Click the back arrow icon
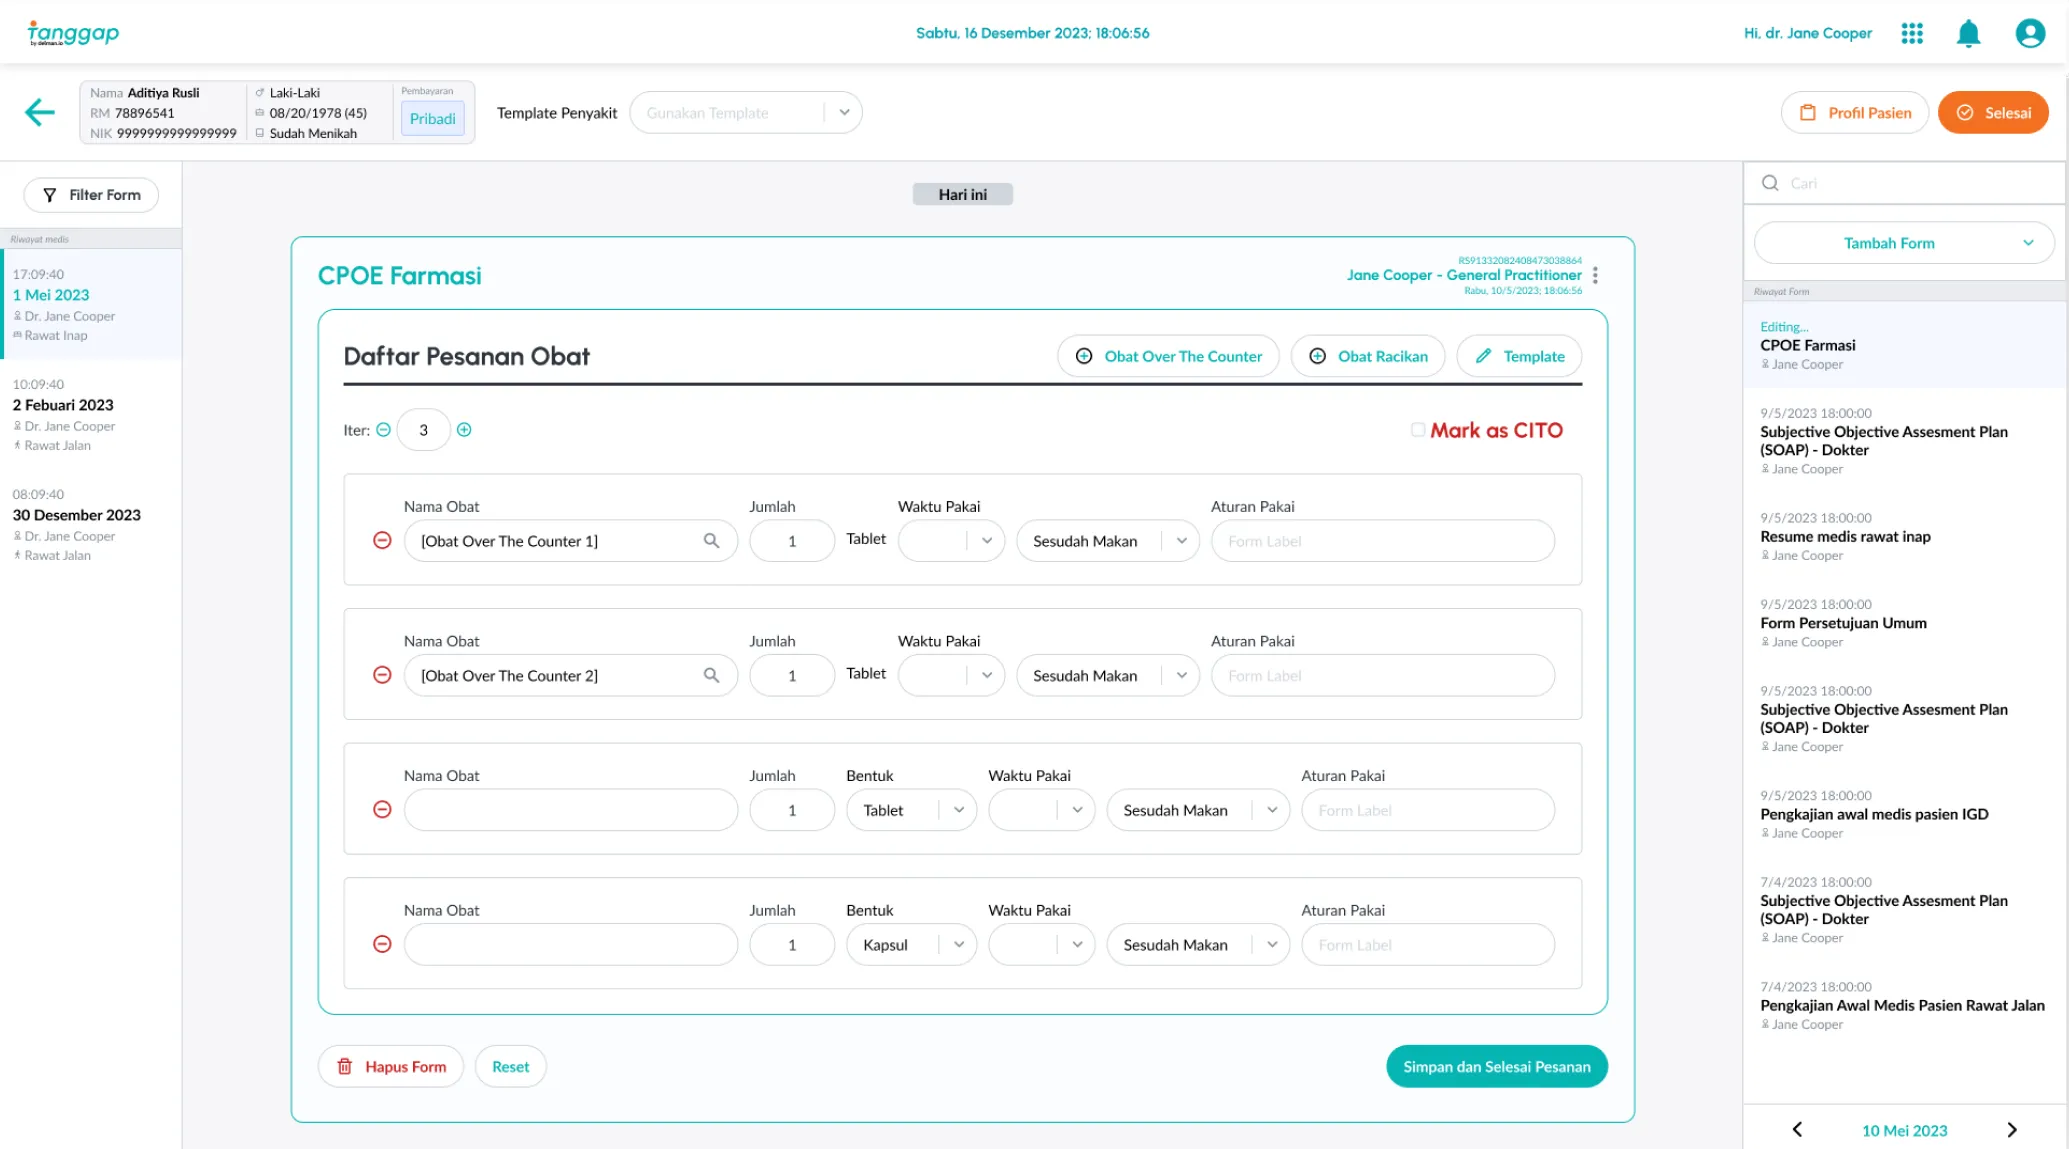 click(40, 112)
